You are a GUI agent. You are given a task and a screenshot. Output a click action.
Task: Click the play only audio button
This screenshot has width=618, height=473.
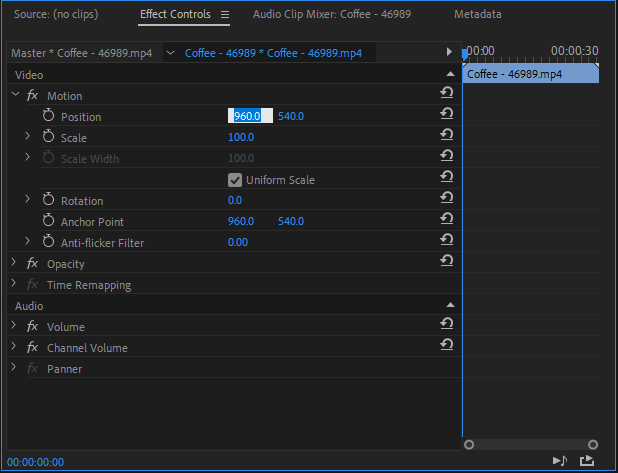point(560,460)
